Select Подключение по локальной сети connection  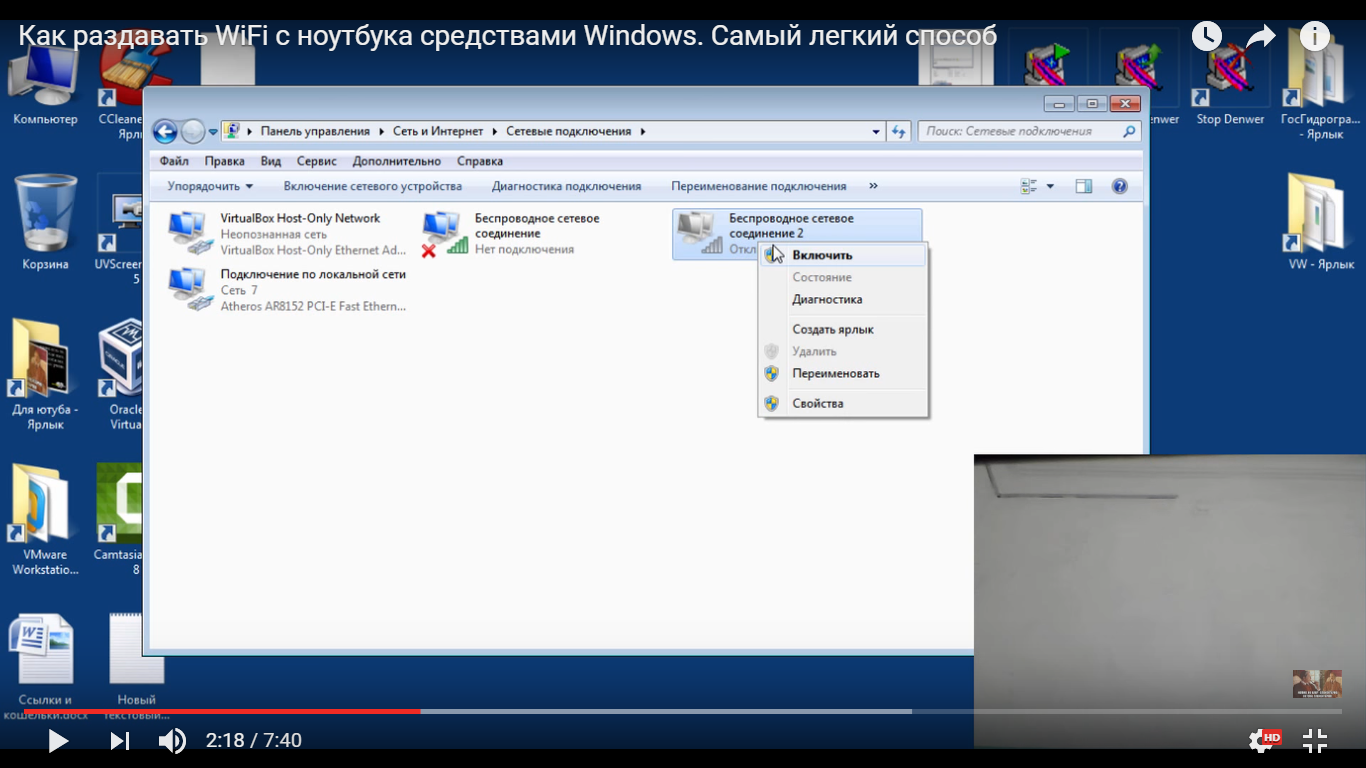tap(288, 290)
